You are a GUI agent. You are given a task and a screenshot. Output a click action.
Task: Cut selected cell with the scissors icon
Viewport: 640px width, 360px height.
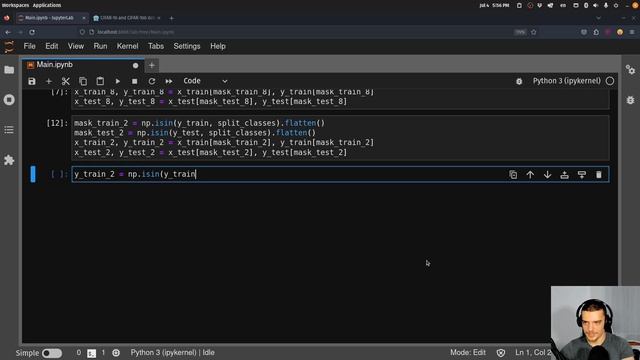tap(66, 81)
